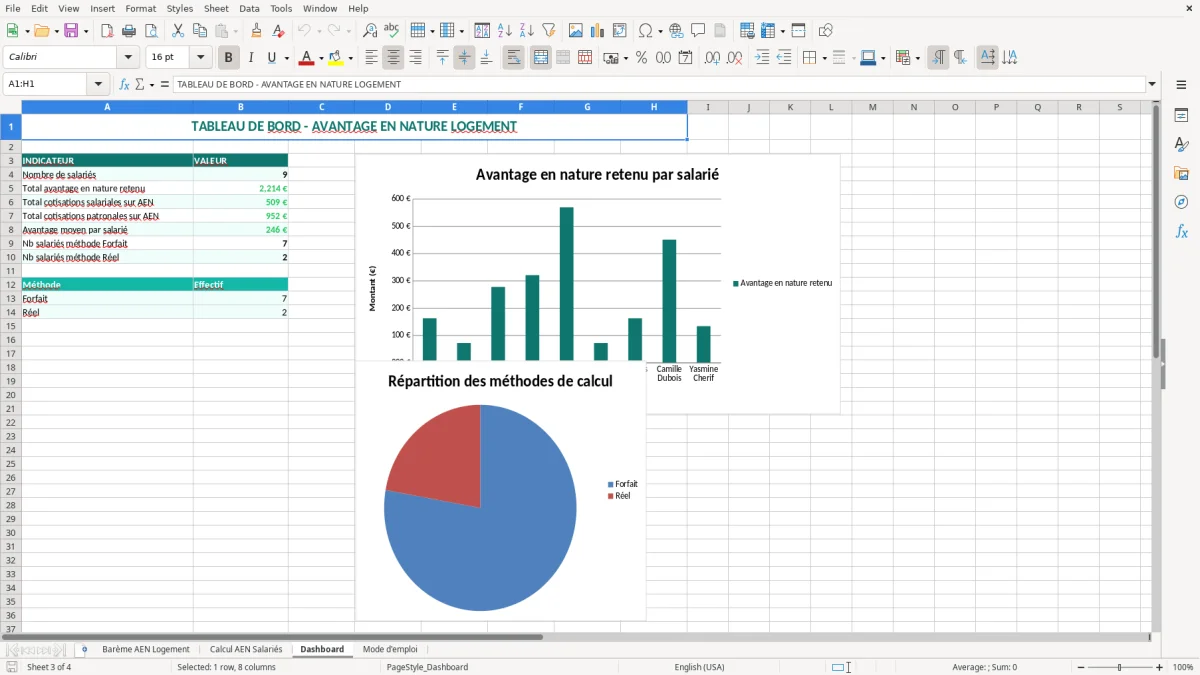Run the Spelling check icon
This screenshot has width=1200, height=675.
392,31
